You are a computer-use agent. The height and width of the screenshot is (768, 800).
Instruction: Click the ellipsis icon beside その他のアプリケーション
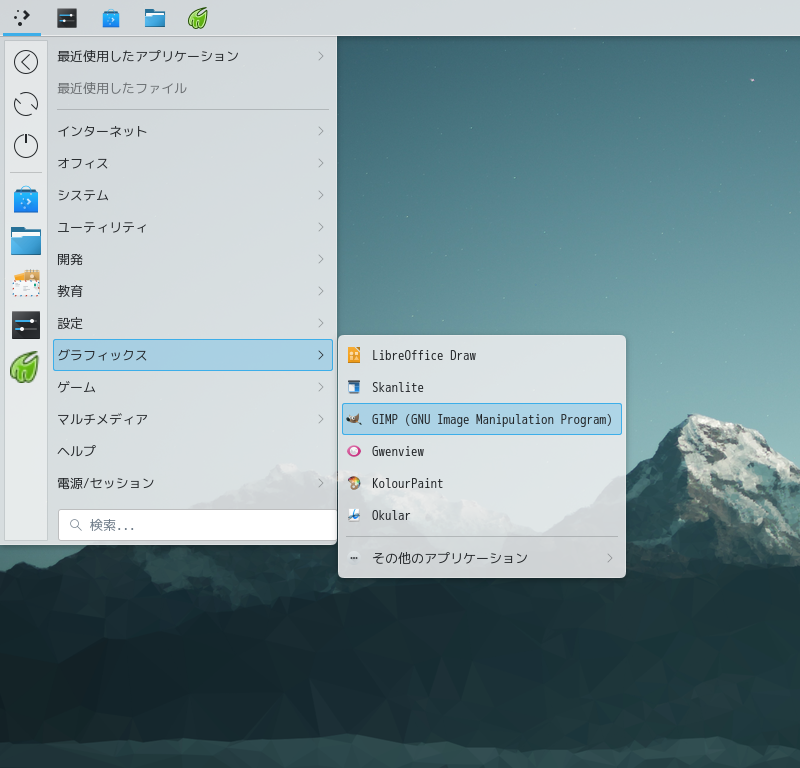point(354,558)
